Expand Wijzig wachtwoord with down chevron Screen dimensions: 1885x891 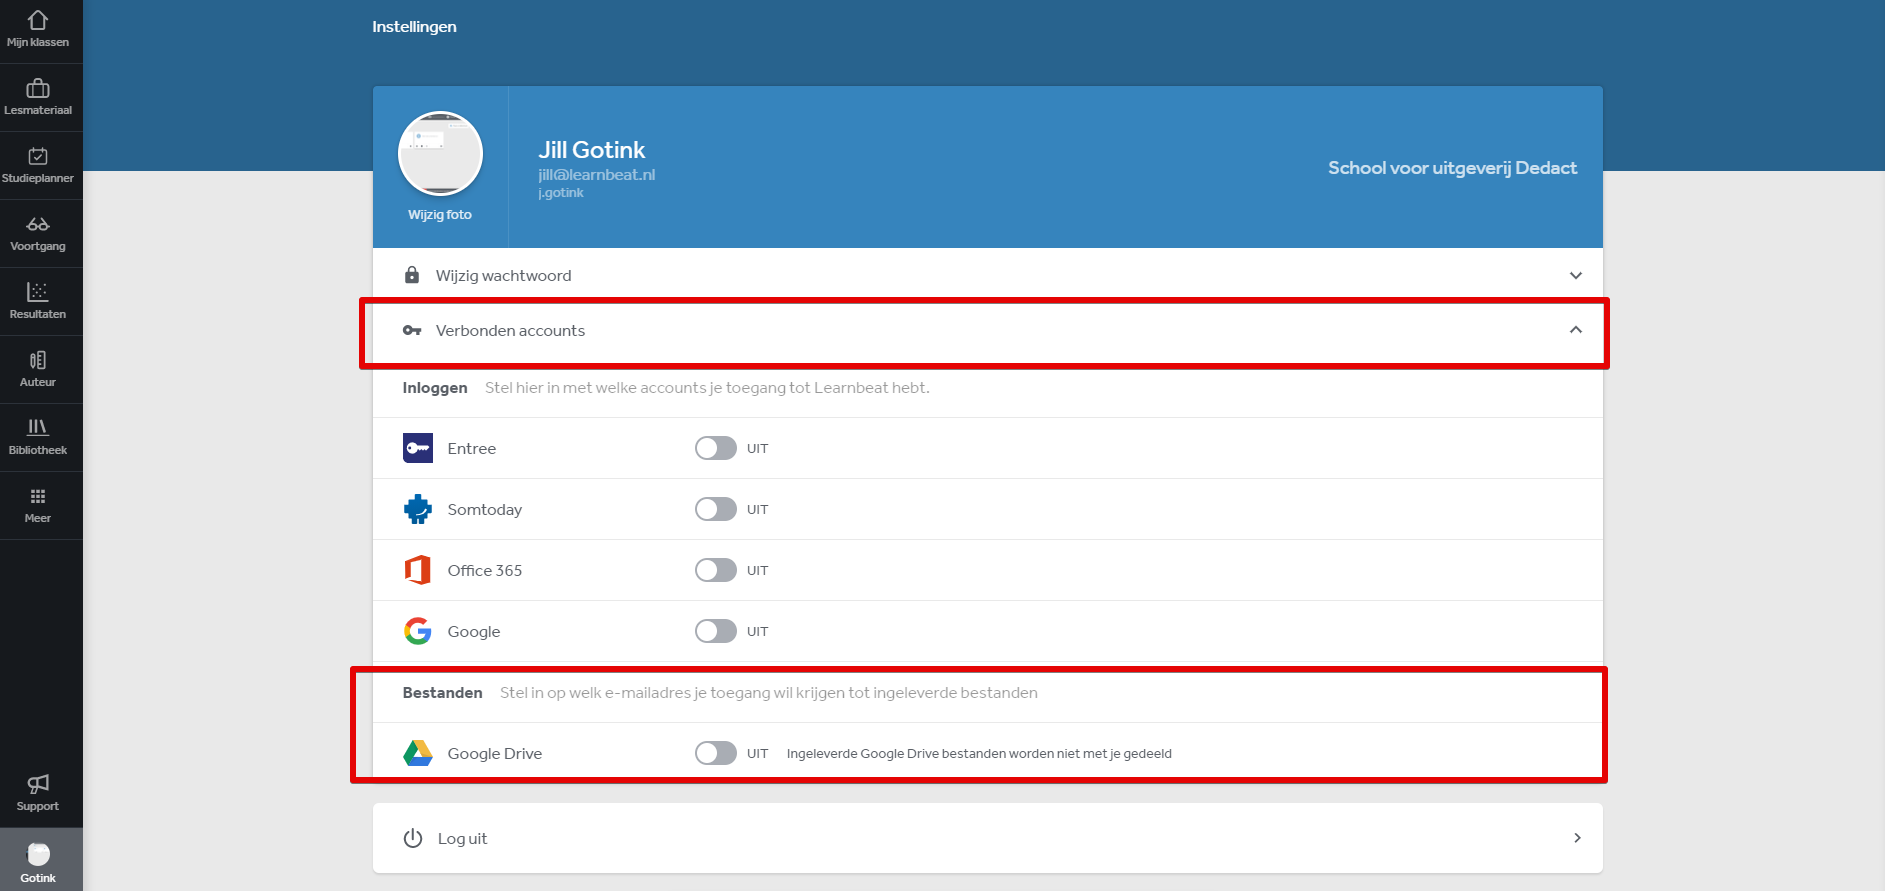coord(1576,275)
